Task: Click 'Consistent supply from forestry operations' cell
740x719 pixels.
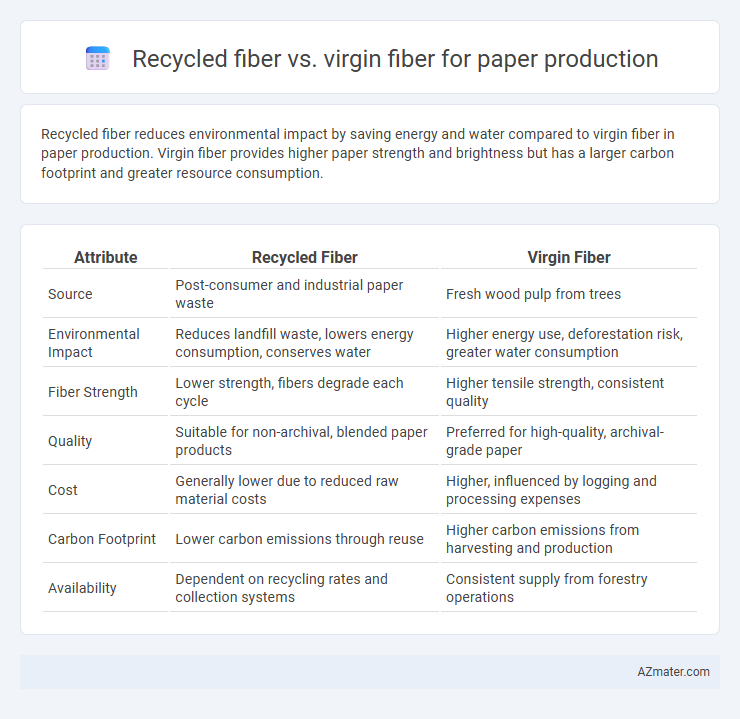Action: [x=569, y=588]
